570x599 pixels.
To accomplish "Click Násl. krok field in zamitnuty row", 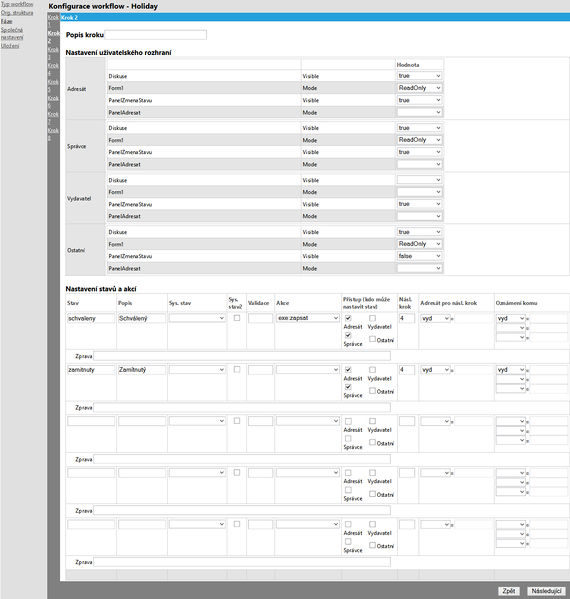I will tap(407, 370).
